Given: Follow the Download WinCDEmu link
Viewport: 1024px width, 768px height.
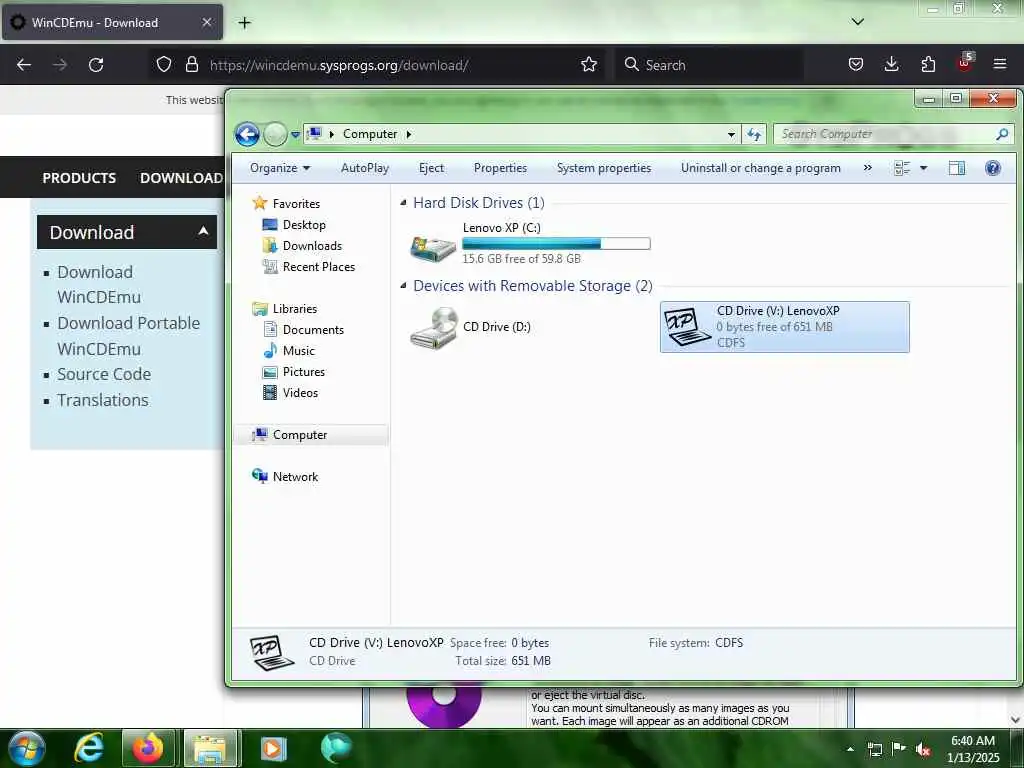Looking at the screenshot, I should coord(99,284).
